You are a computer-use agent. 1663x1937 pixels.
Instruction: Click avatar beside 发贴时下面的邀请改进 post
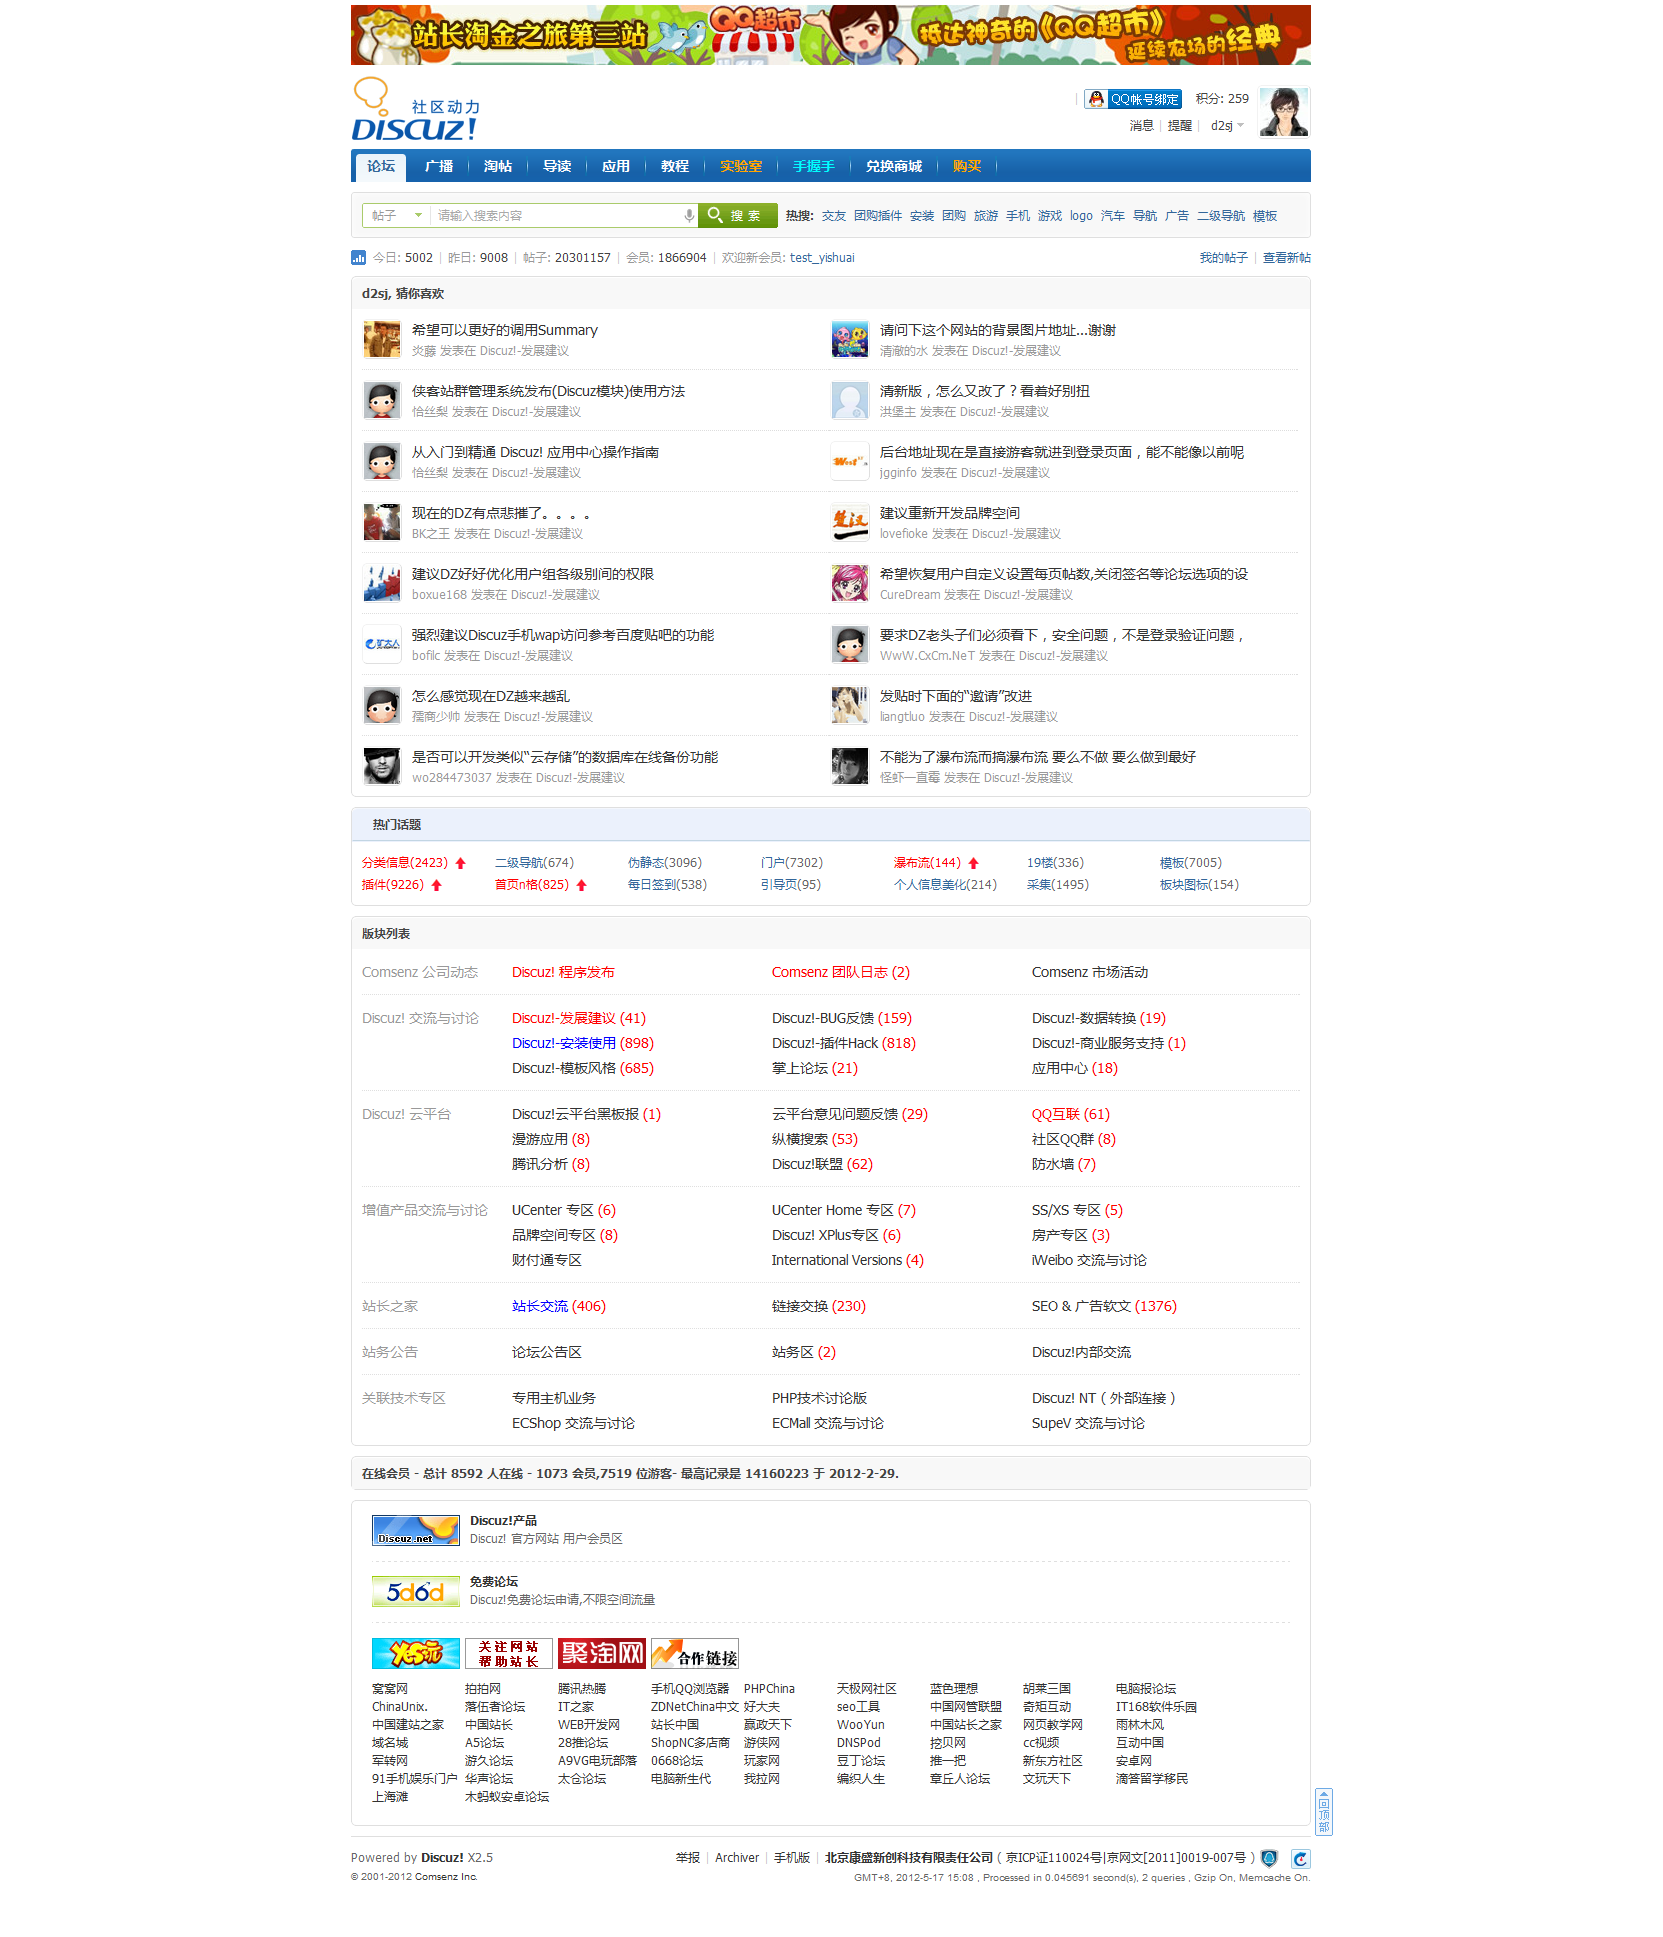[x=850, y=706]
